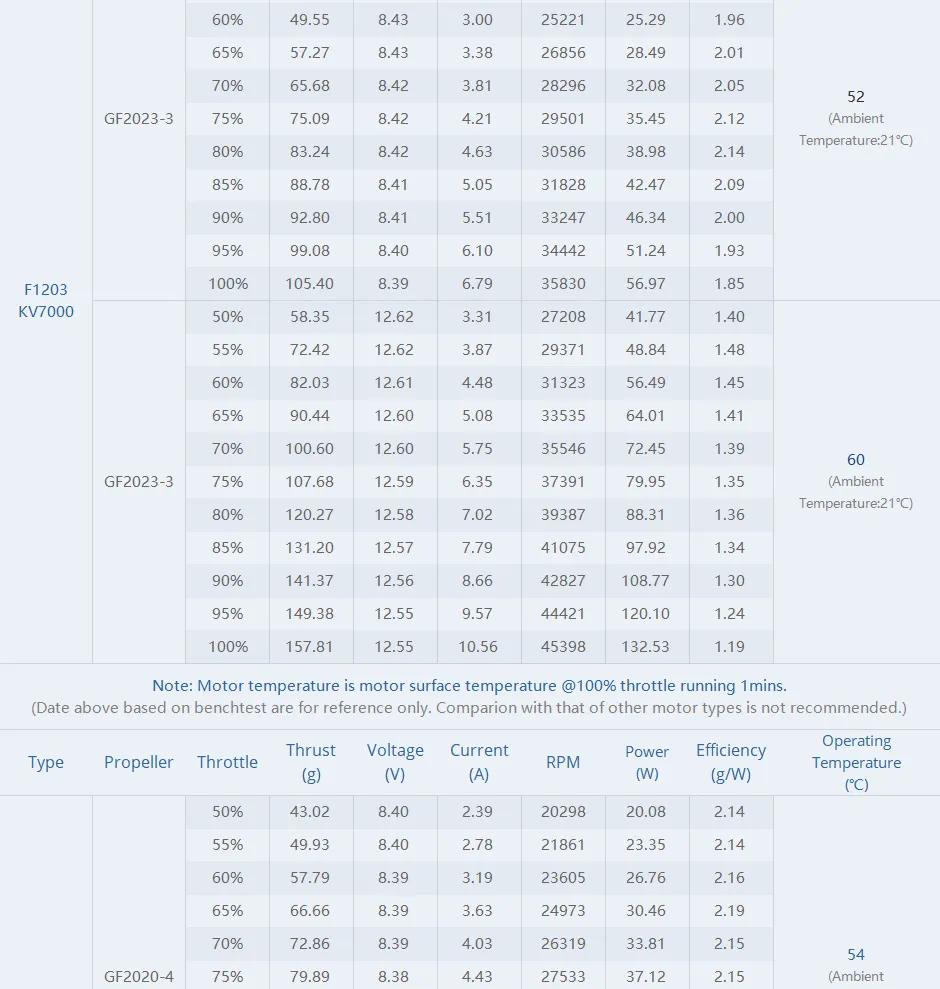Click the F1203 KV7000 motor type cell
This screenshot has width=940, height=989.
click(x=46, y=300)
